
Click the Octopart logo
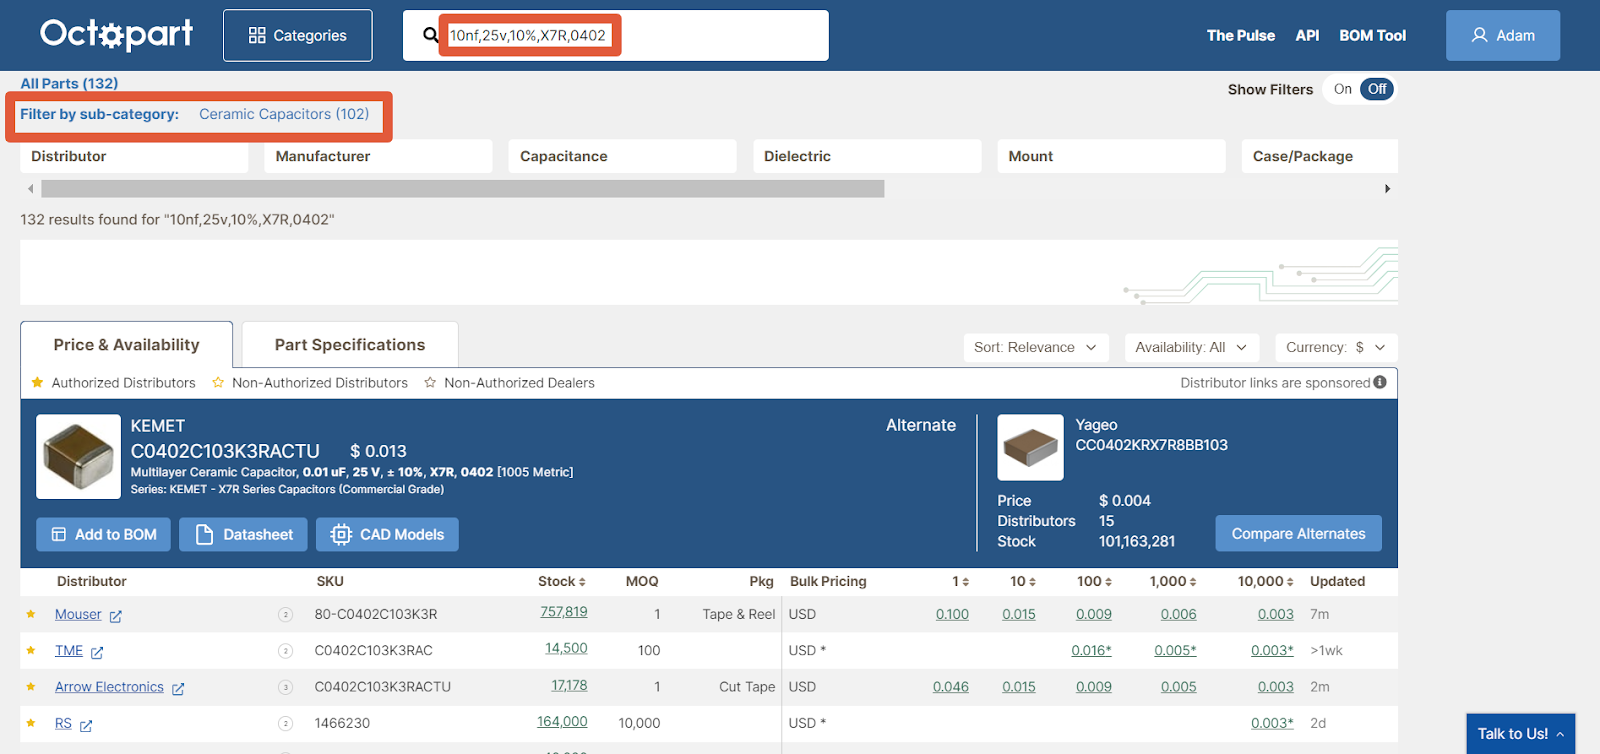coord(117,34)
